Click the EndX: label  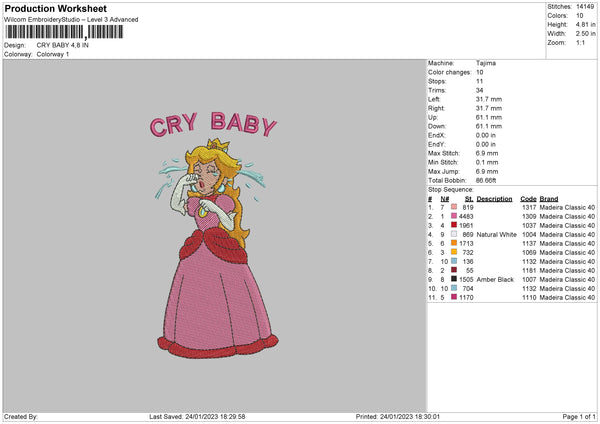click(437, 135)
